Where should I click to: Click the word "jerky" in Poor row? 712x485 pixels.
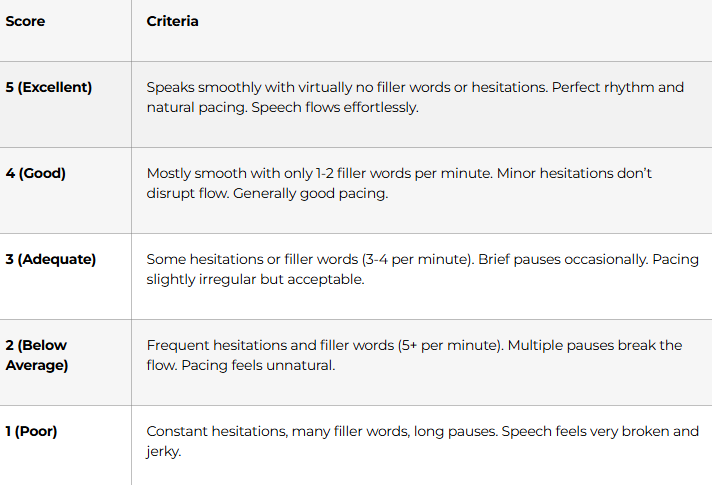(x=163, y=451)
